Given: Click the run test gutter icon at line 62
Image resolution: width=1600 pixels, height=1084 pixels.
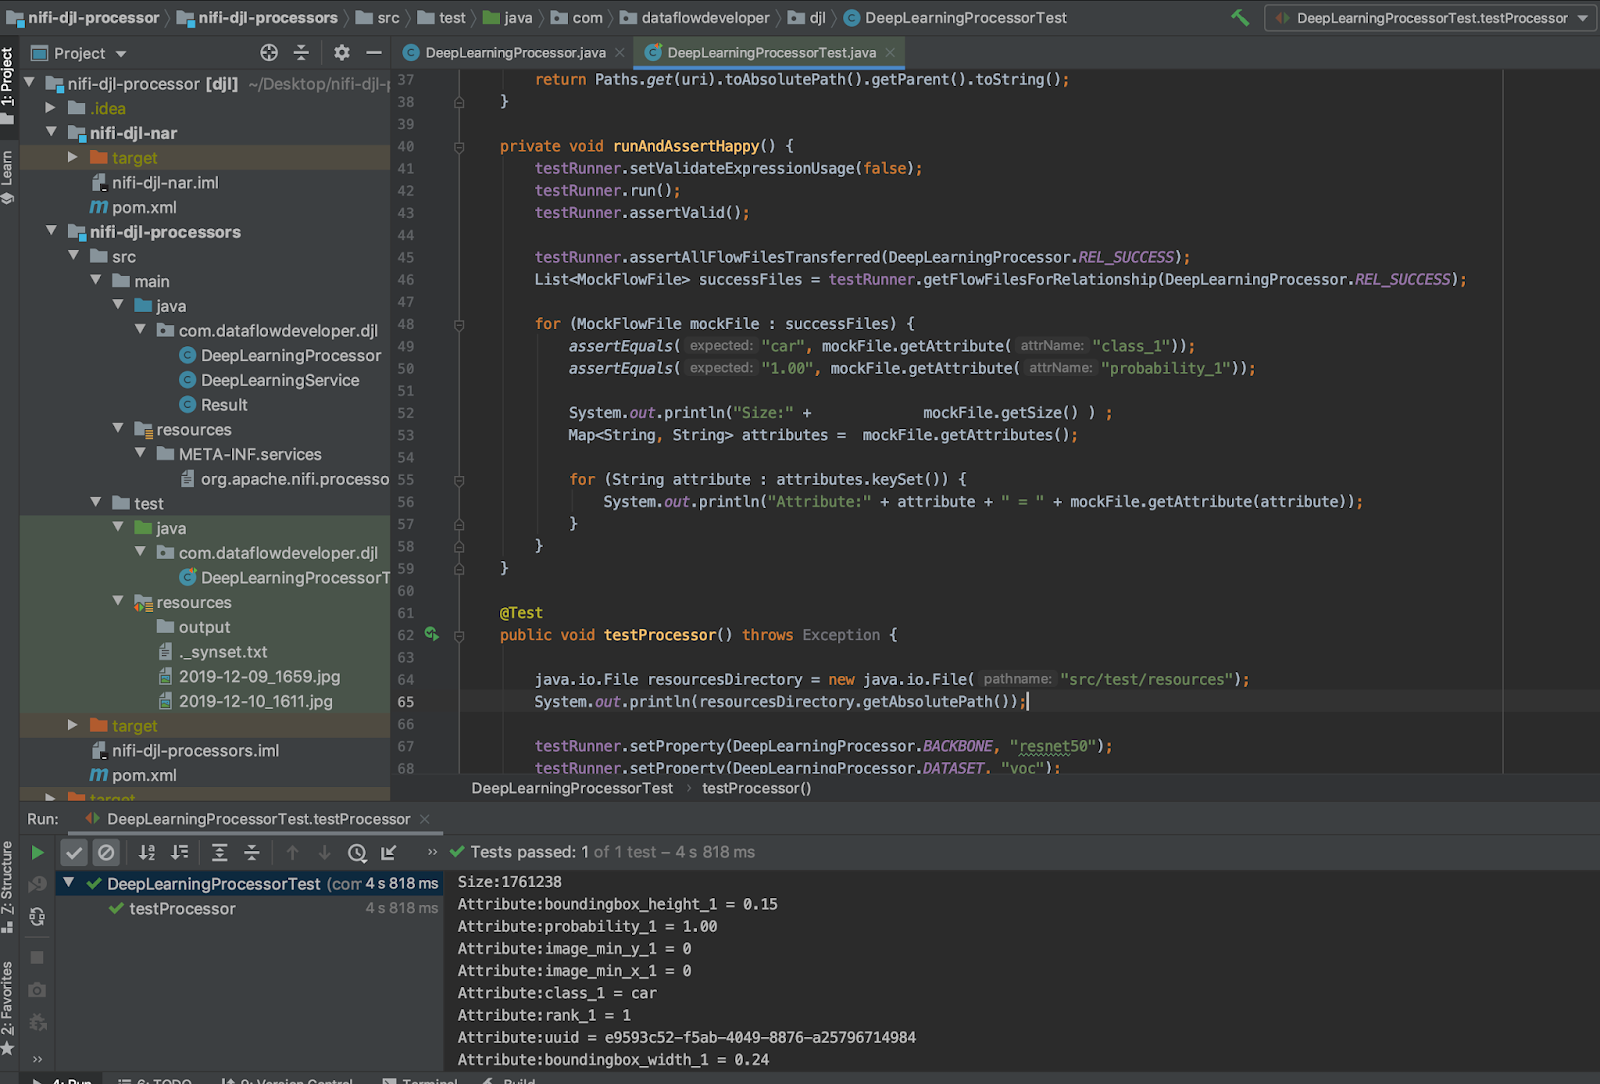Looking at the screenshot, I should [x=432, y=634].
